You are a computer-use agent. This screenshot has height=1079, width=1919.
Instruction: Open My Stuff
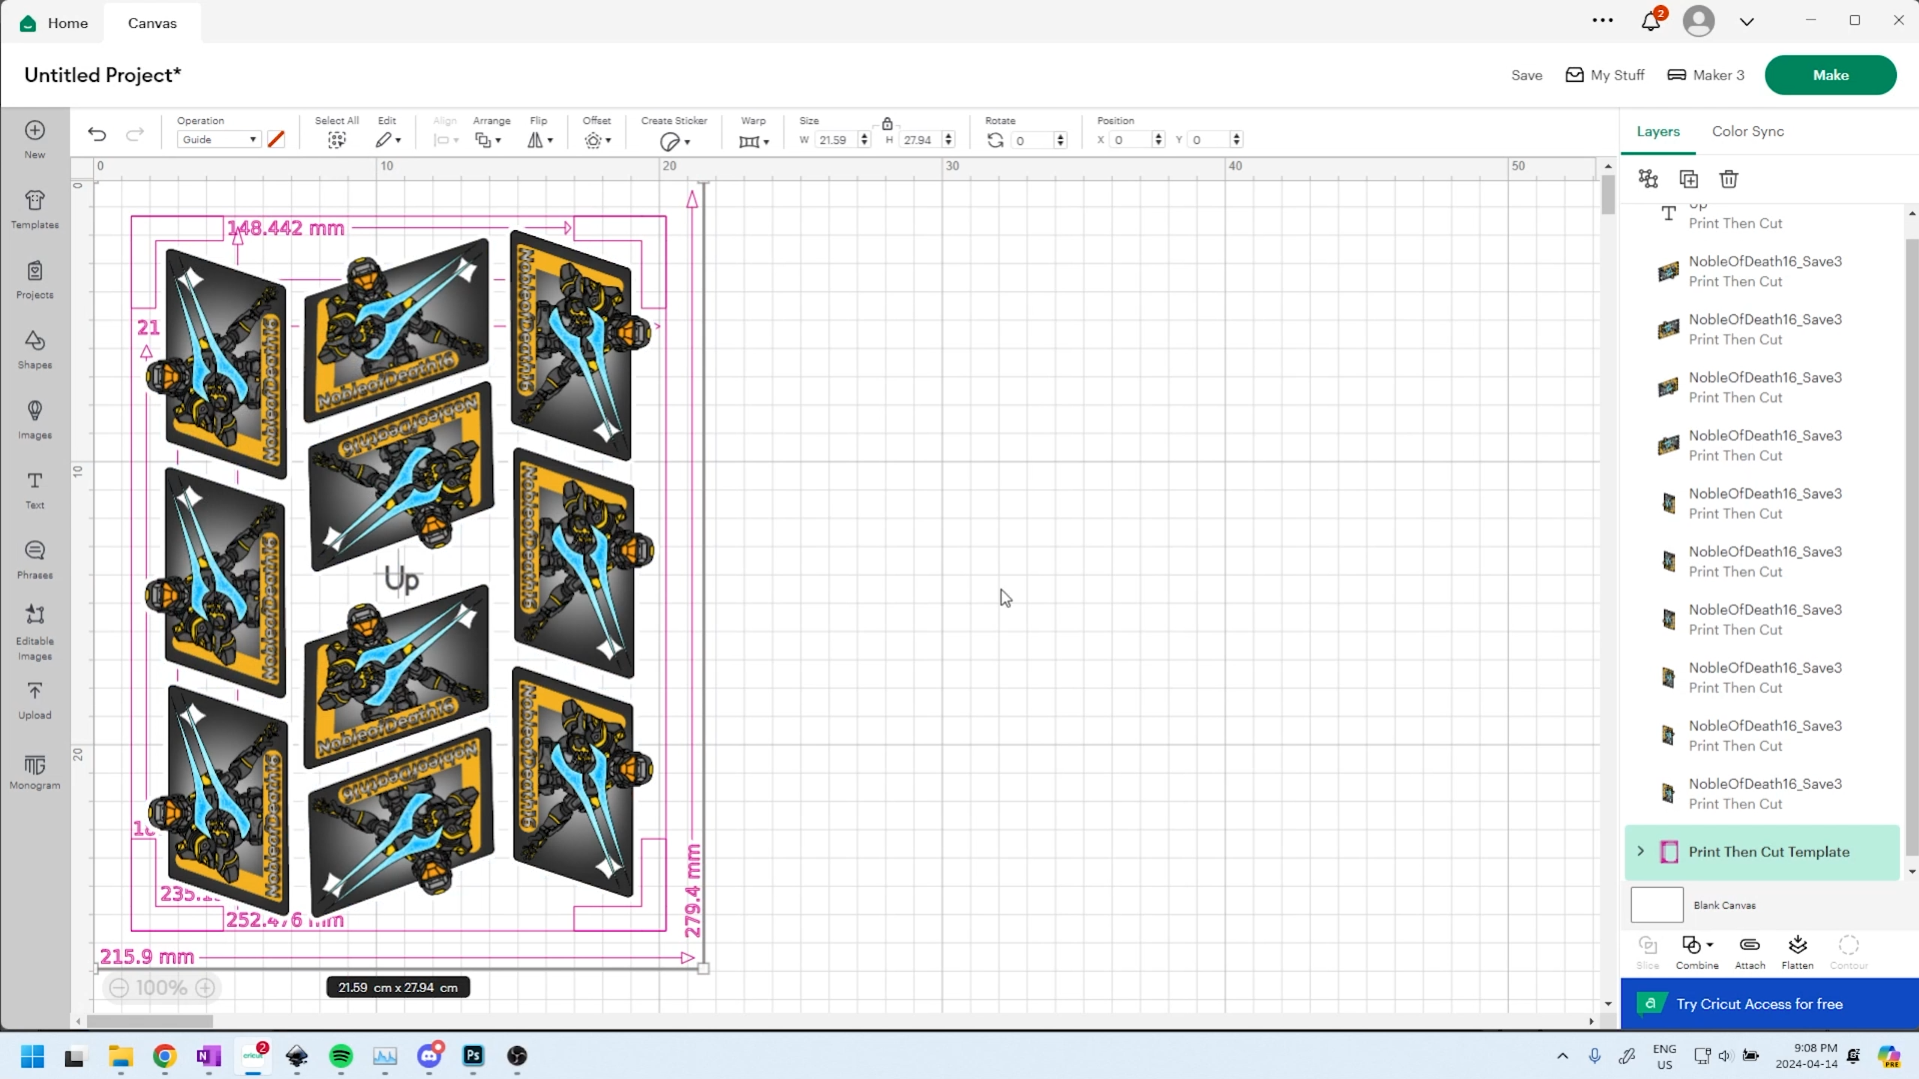(1605, 75)
